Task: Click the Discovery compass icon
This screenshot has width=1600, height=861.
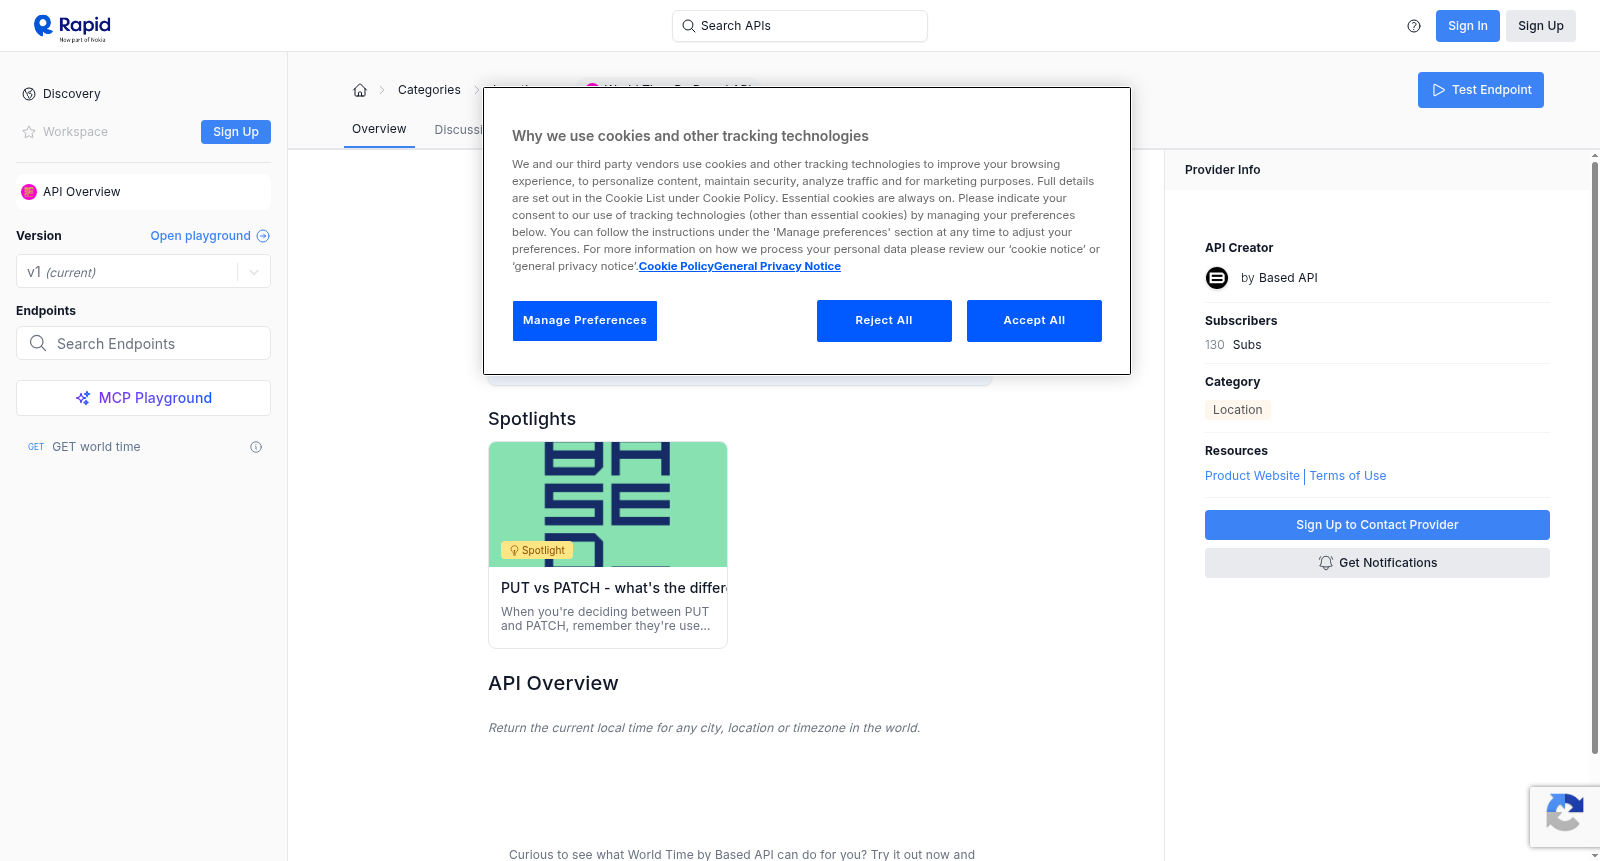Action: coord(29,94)
